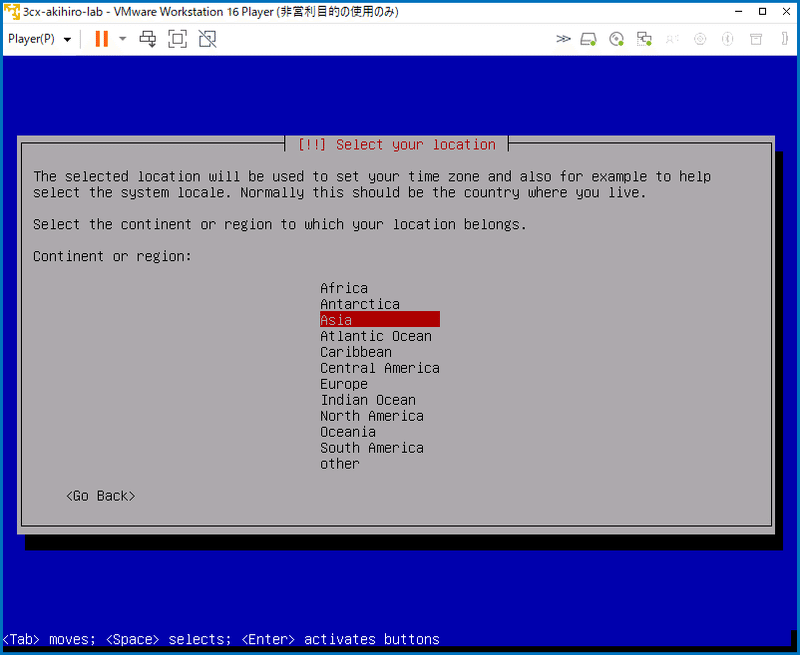Select Oceania region

click(348, 432)
